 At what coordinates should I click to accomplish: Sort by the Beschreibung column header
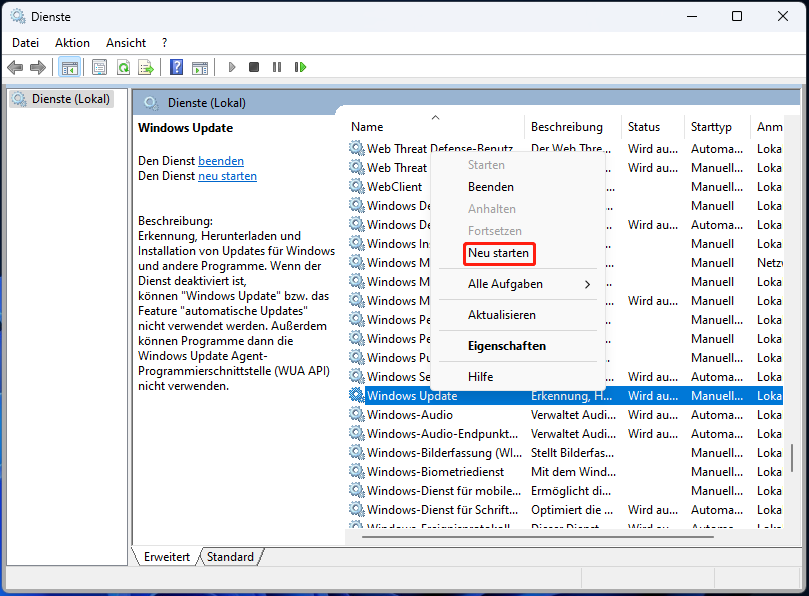tap(573, 126)
